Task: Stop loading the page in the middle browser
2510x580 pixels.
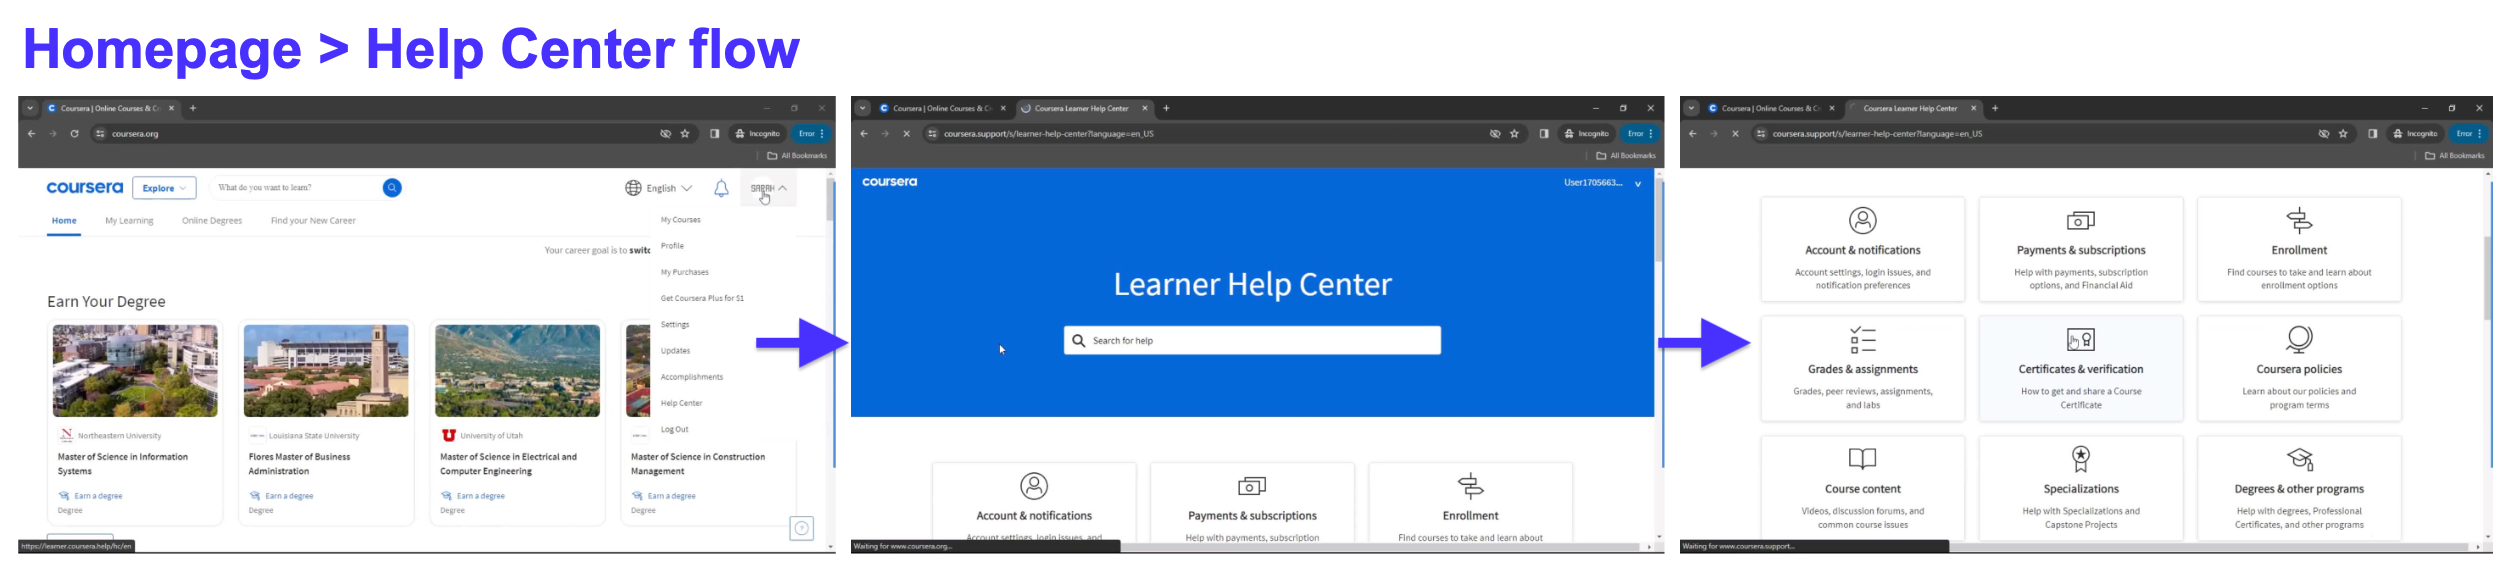Action: pos(906,133)
